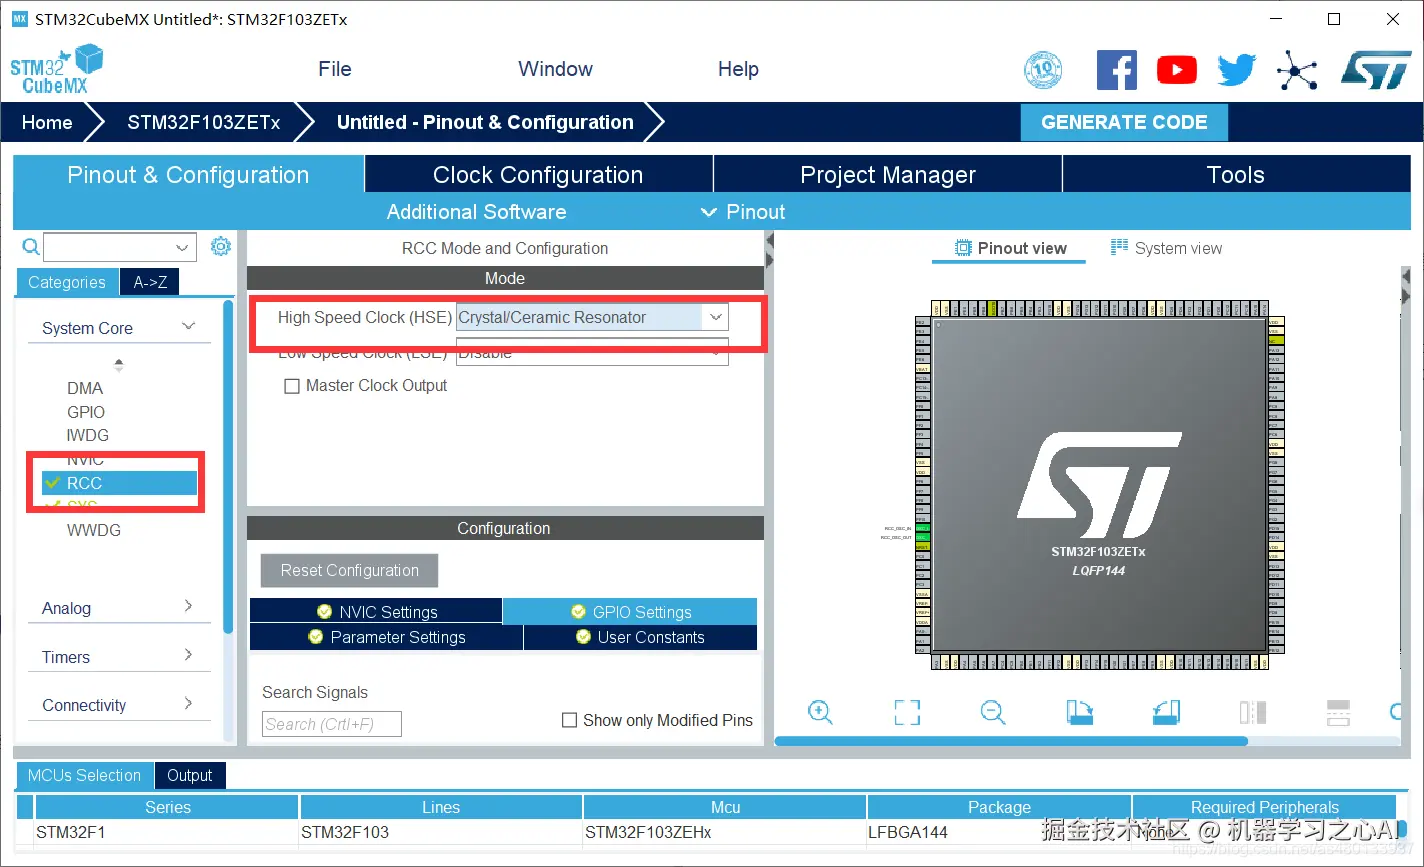Click the horizontal flip view icon
Image resolution: width=1424 pixels, height=867 pixels.
coord(1253,712)
